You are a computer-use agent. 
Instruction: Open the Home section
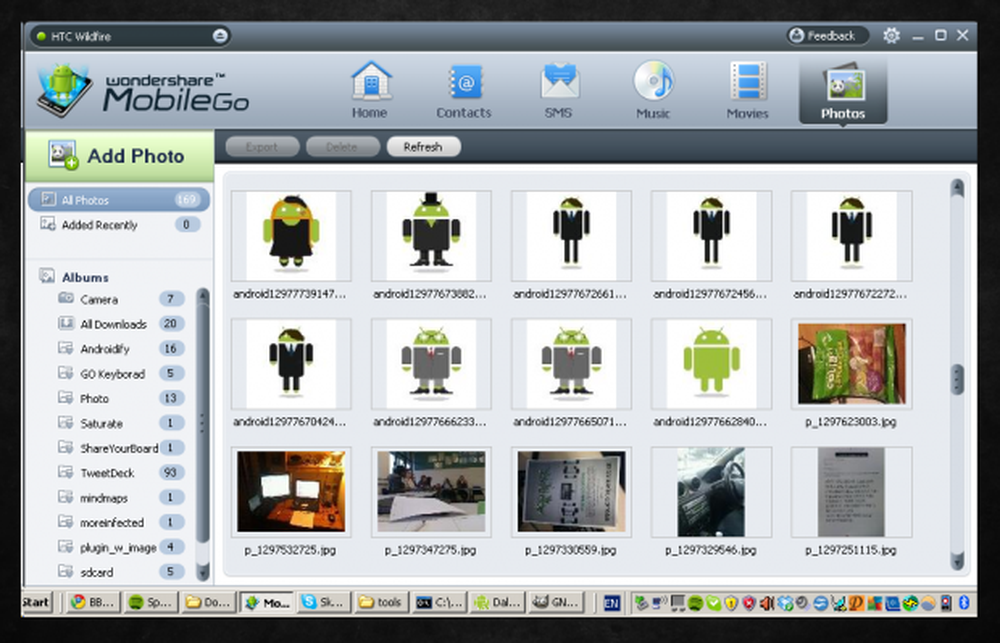pyautogui.click(x=370, y=90)
